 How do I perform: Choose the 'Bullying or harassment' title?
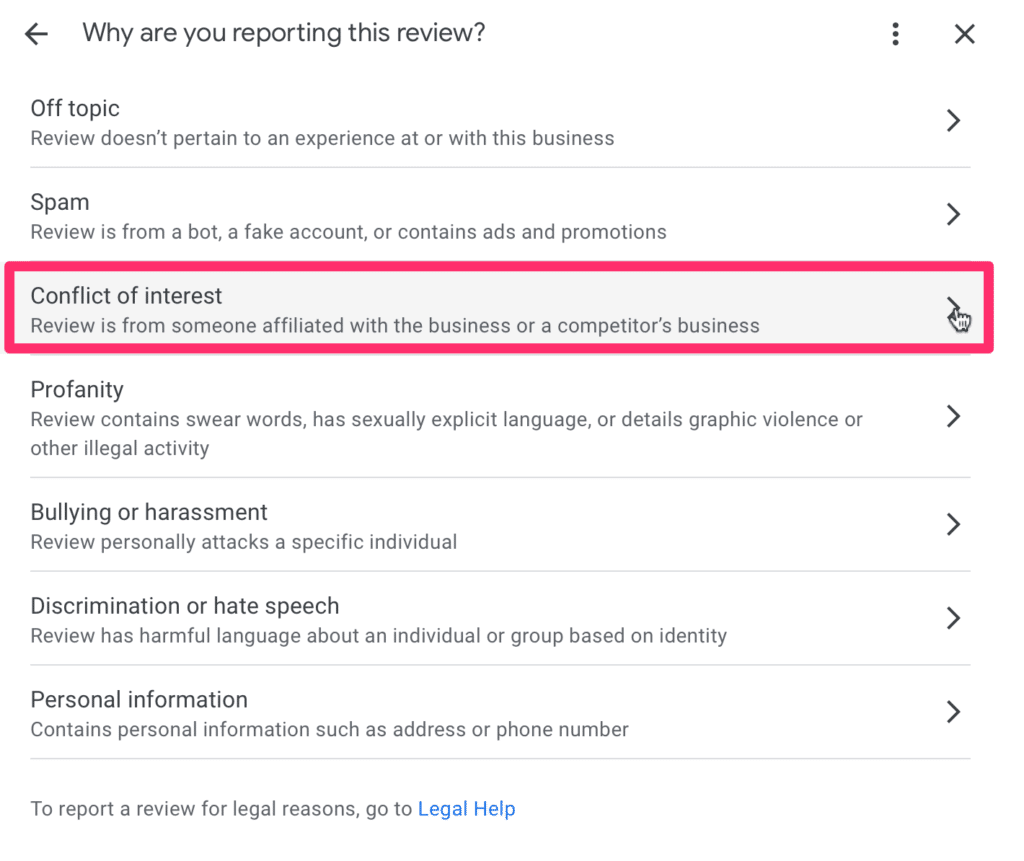click(x=149, y=512)
